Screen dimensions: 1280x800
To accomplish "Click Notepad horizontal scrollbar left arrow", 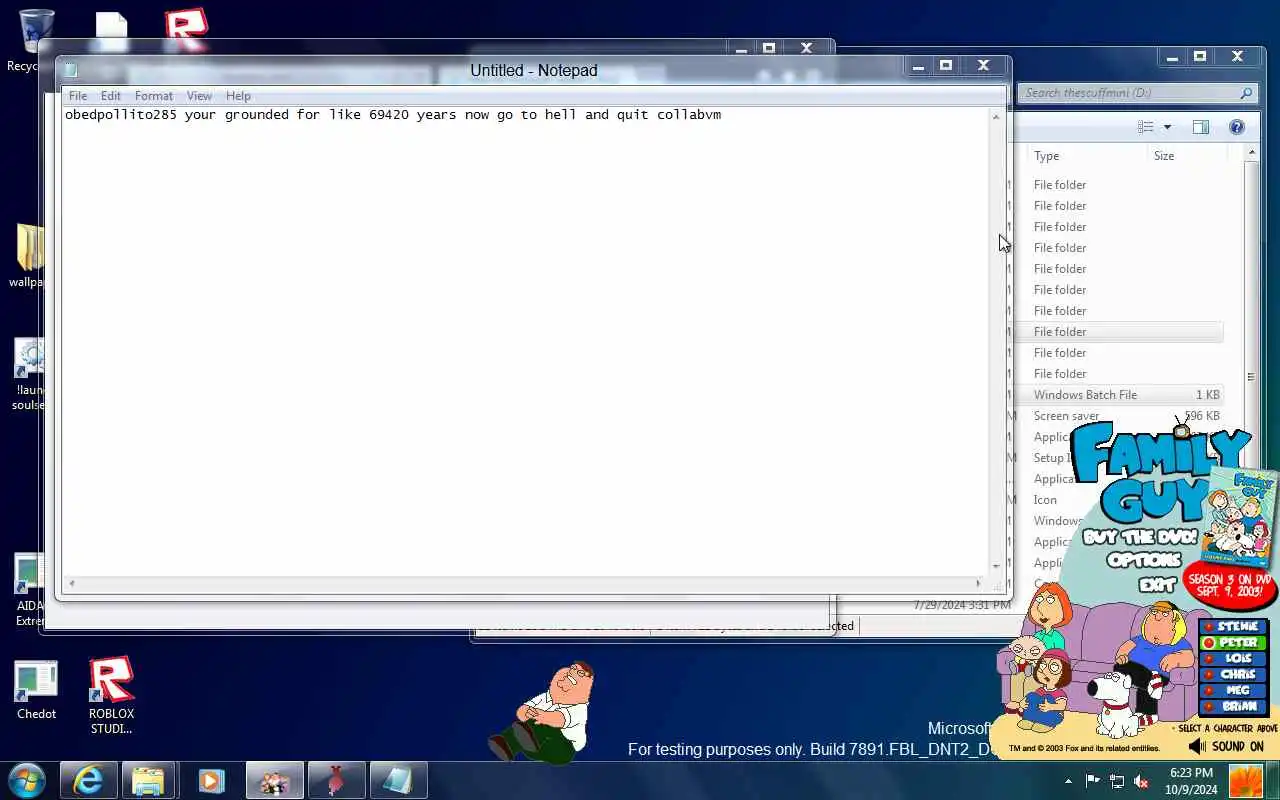I will tap(71, 583).
